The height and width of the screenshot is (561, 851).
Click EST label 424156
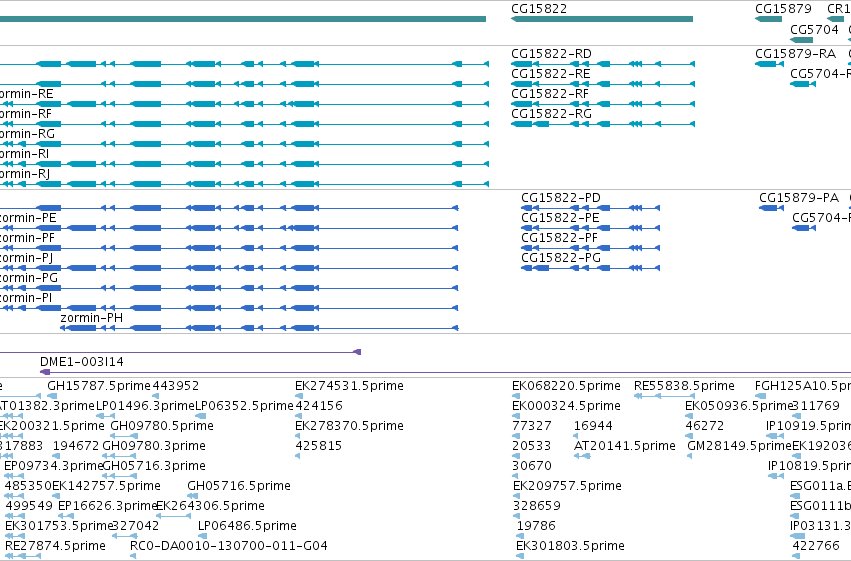[x=319, y=406]
